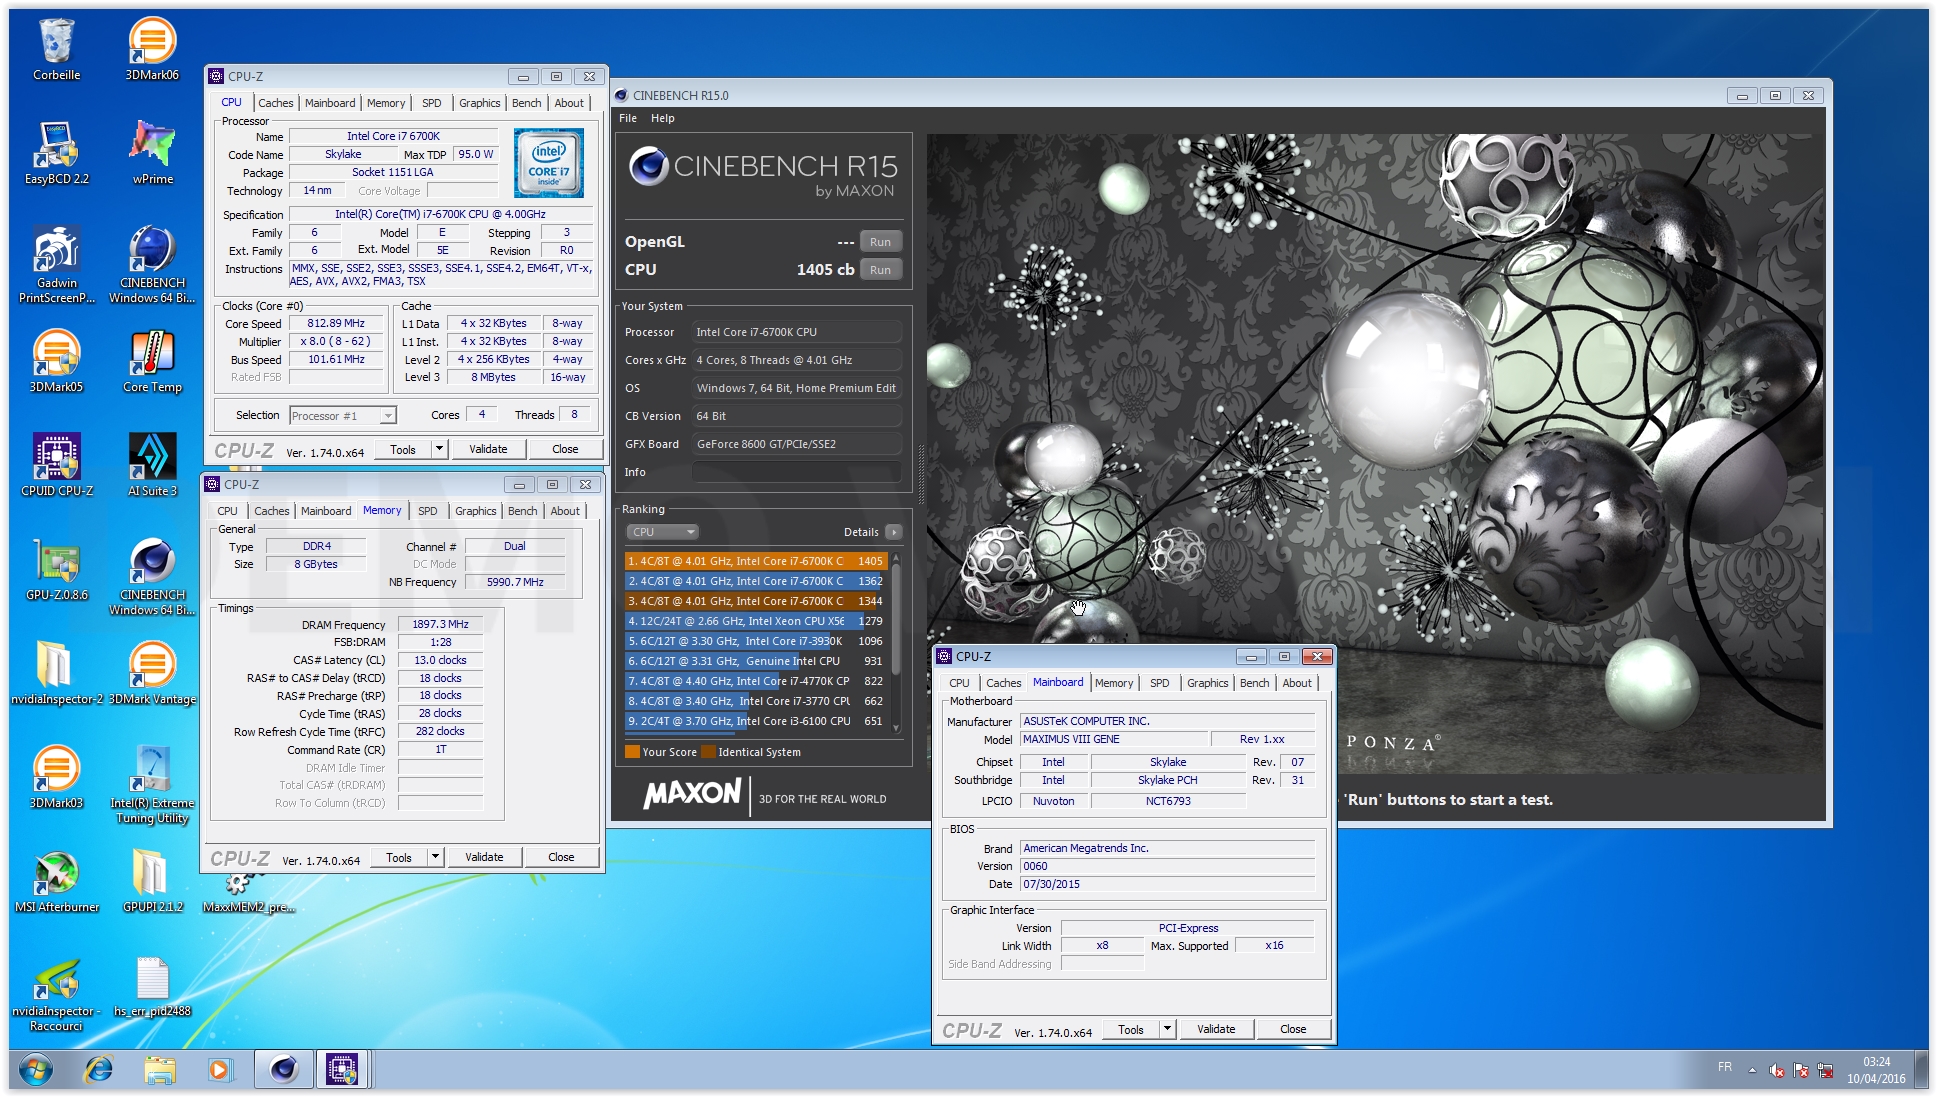Screen dimensions: 1937x1097
Task: Select SPD tab in Memory CPU-Z window
Action: [x=428, y=511]
